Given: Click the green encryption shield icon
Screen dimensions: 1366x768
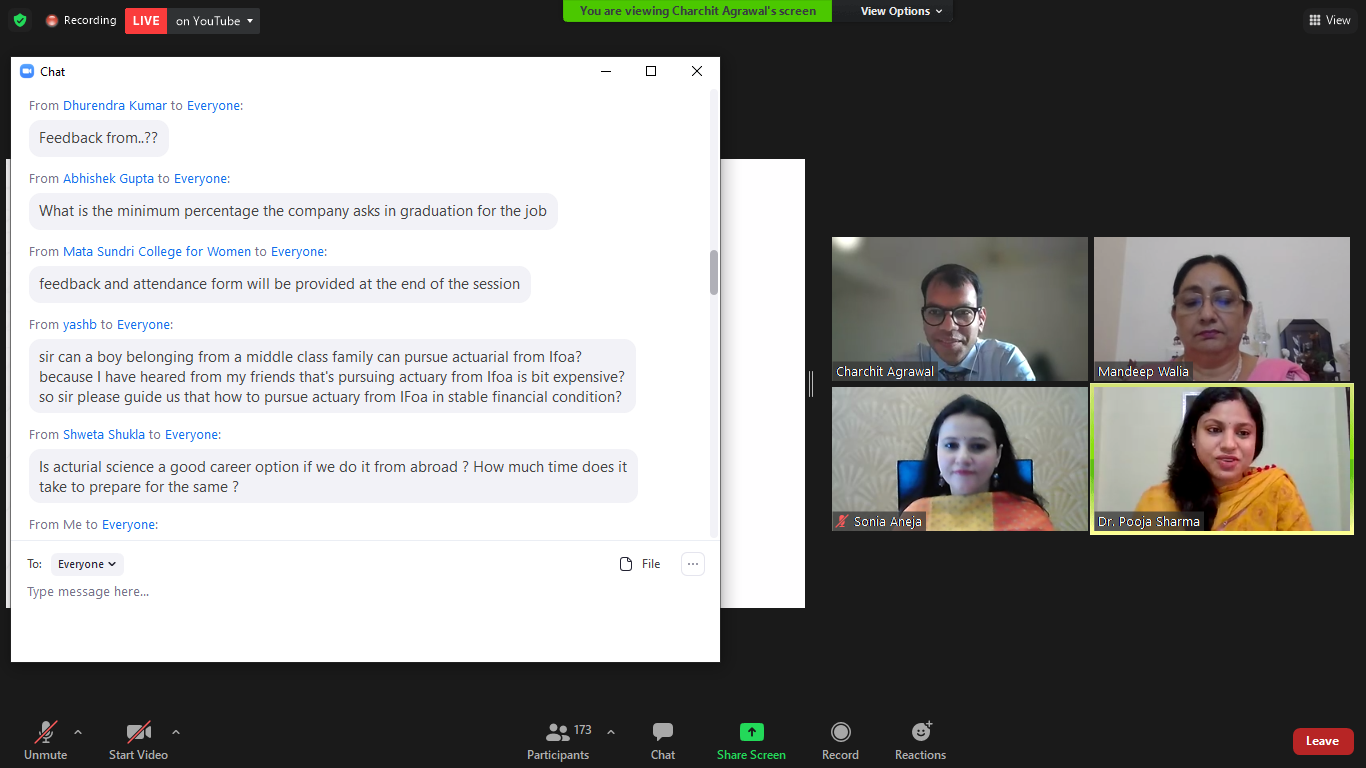Looking at the screenshot, I should click(x=20, y=20).
